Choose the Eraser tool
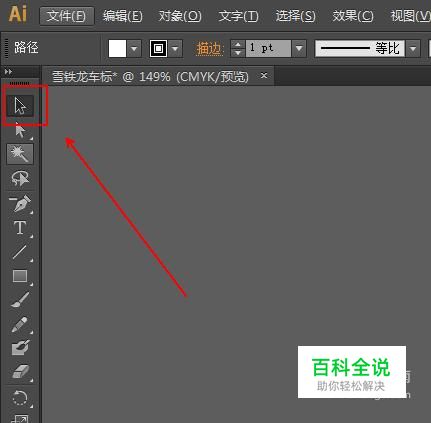The height and width of the screenshot is (423, 431). coord(20,372)
